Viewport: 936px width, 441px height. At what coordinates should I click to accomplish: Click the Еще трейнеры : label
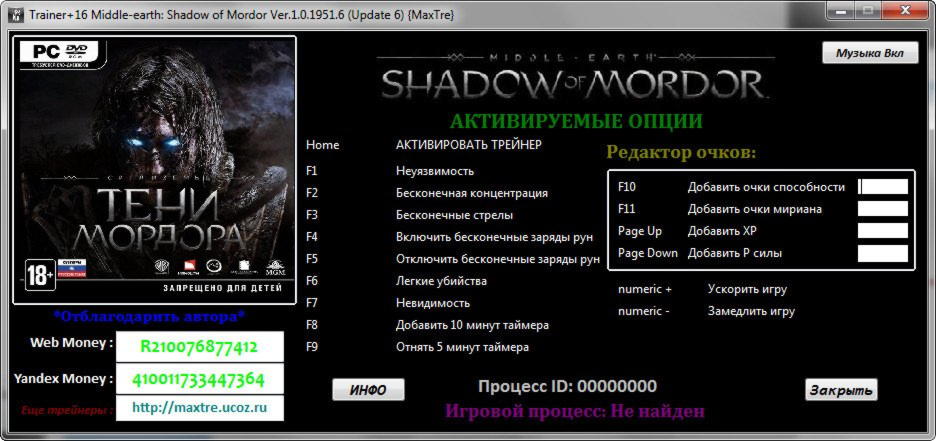(67, 411)
